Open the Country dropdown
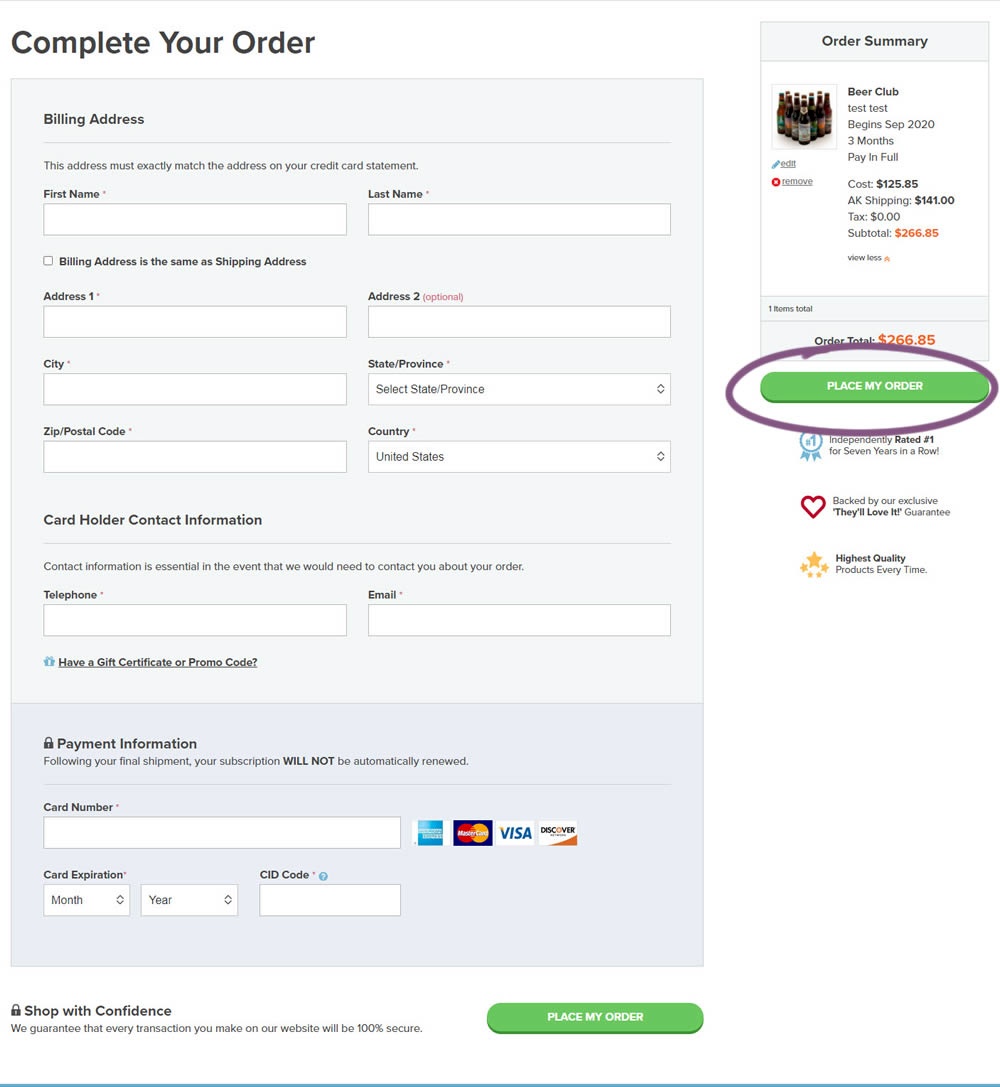1000x1087 pixels. 519,457
